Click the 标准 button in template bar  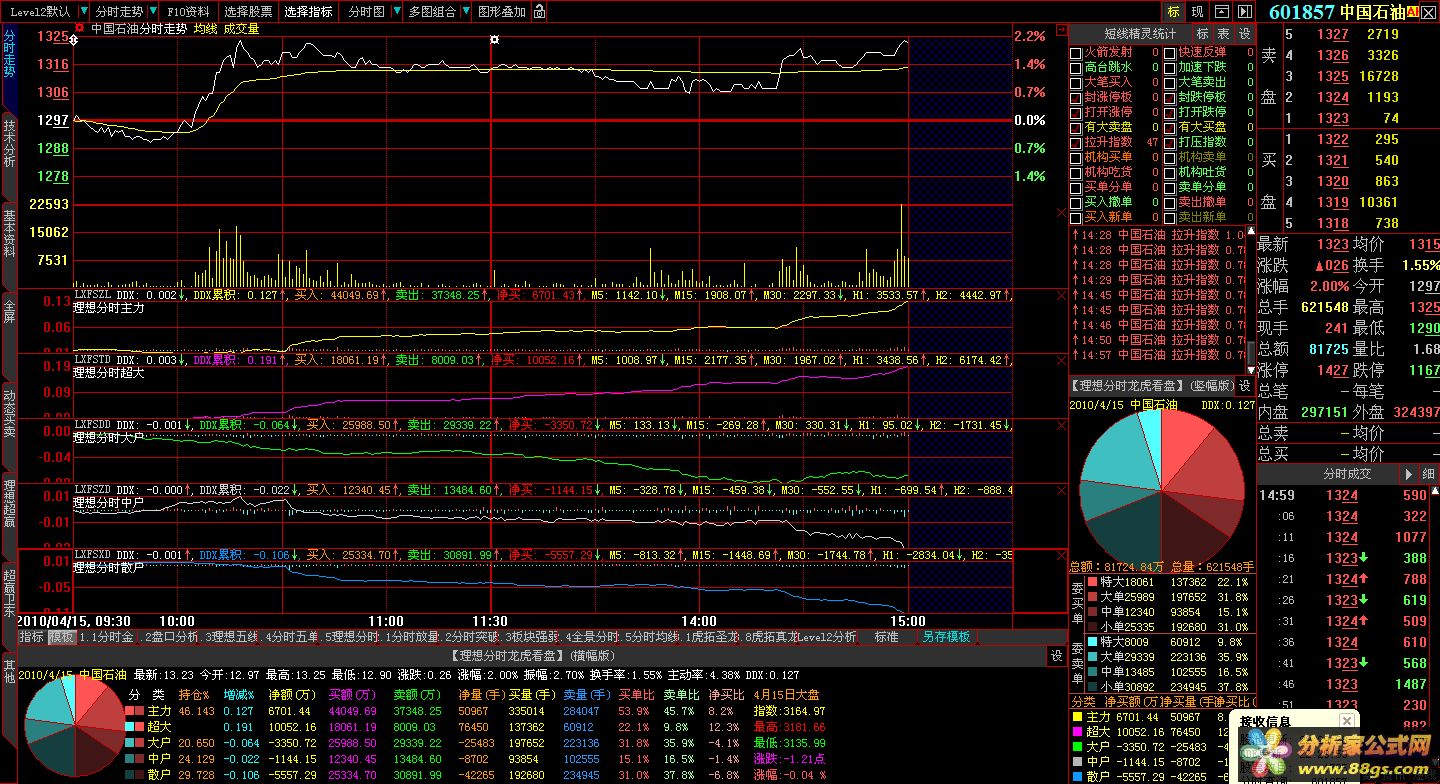pos(886,636)
